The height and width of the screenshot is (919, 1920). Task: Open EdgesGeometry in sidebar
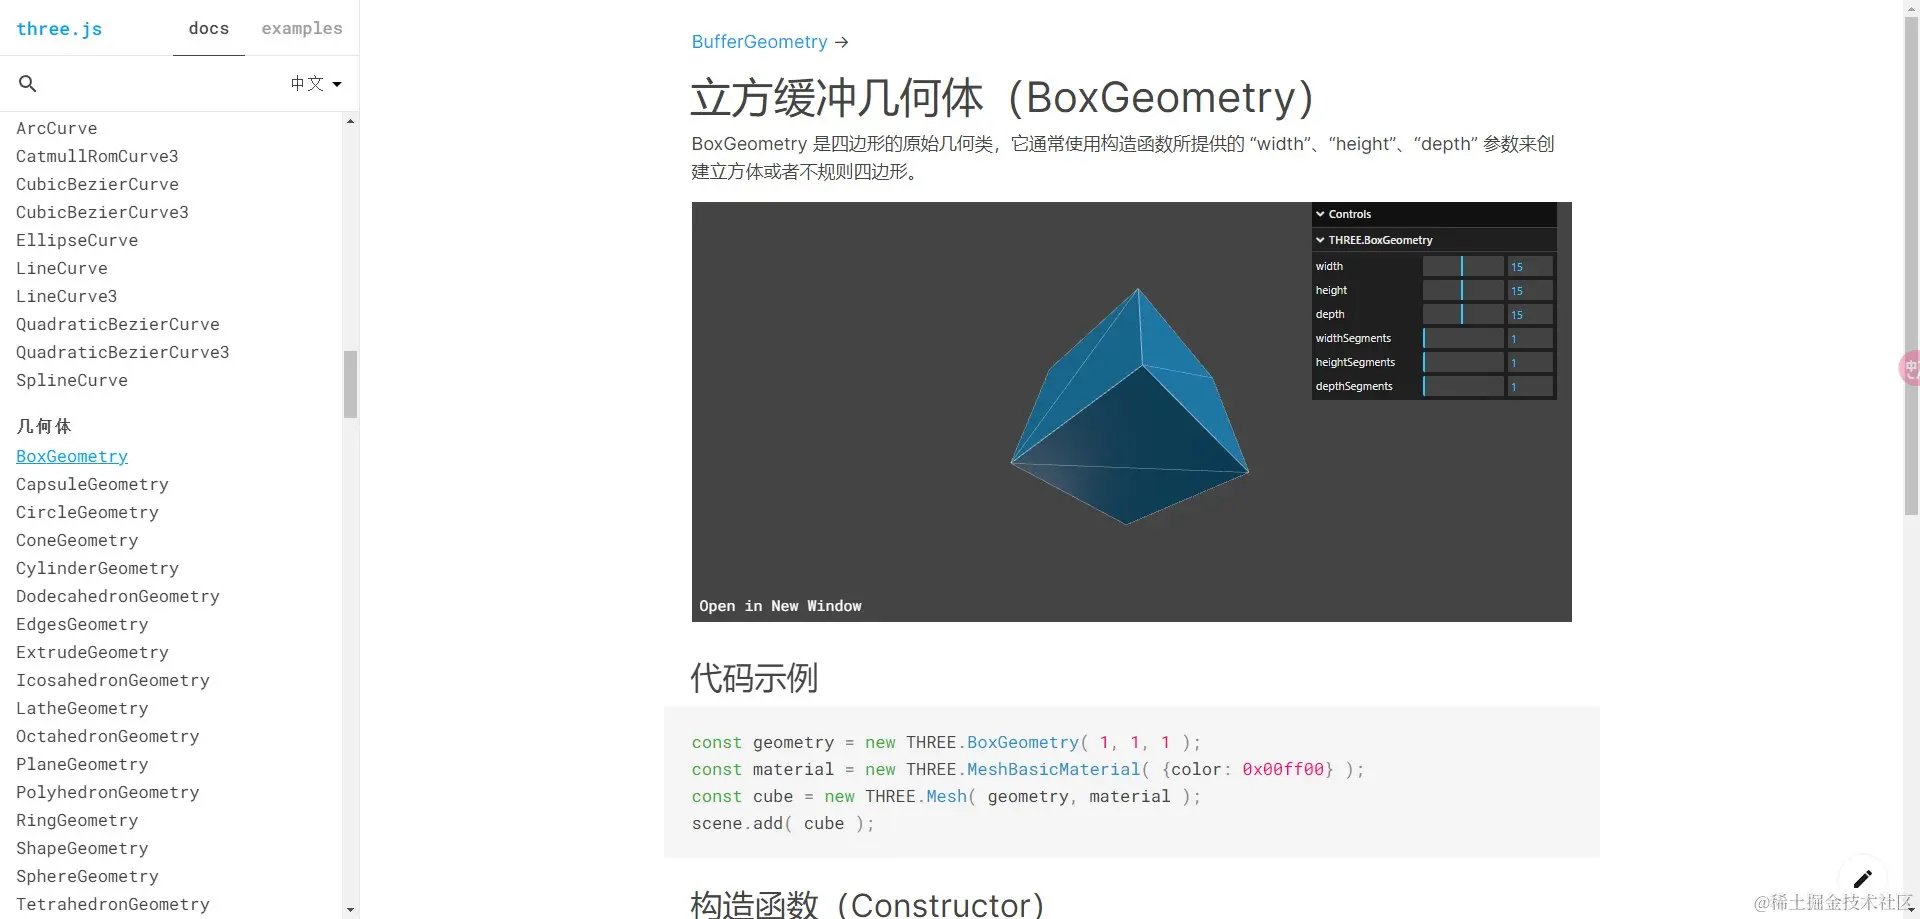82,624
